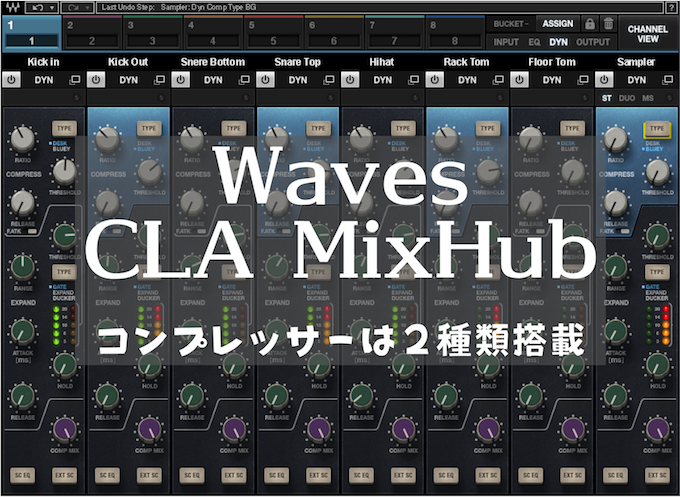Select ST mode on the Sampler channel
The height and width of the screenshot is (497, 680).
tap(607, 98)
